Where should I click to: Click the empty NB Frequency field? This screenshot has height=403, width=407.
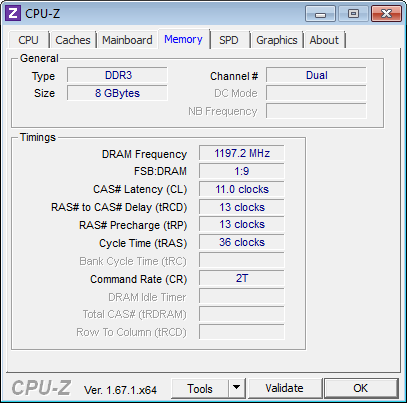(x=316, y=111)
